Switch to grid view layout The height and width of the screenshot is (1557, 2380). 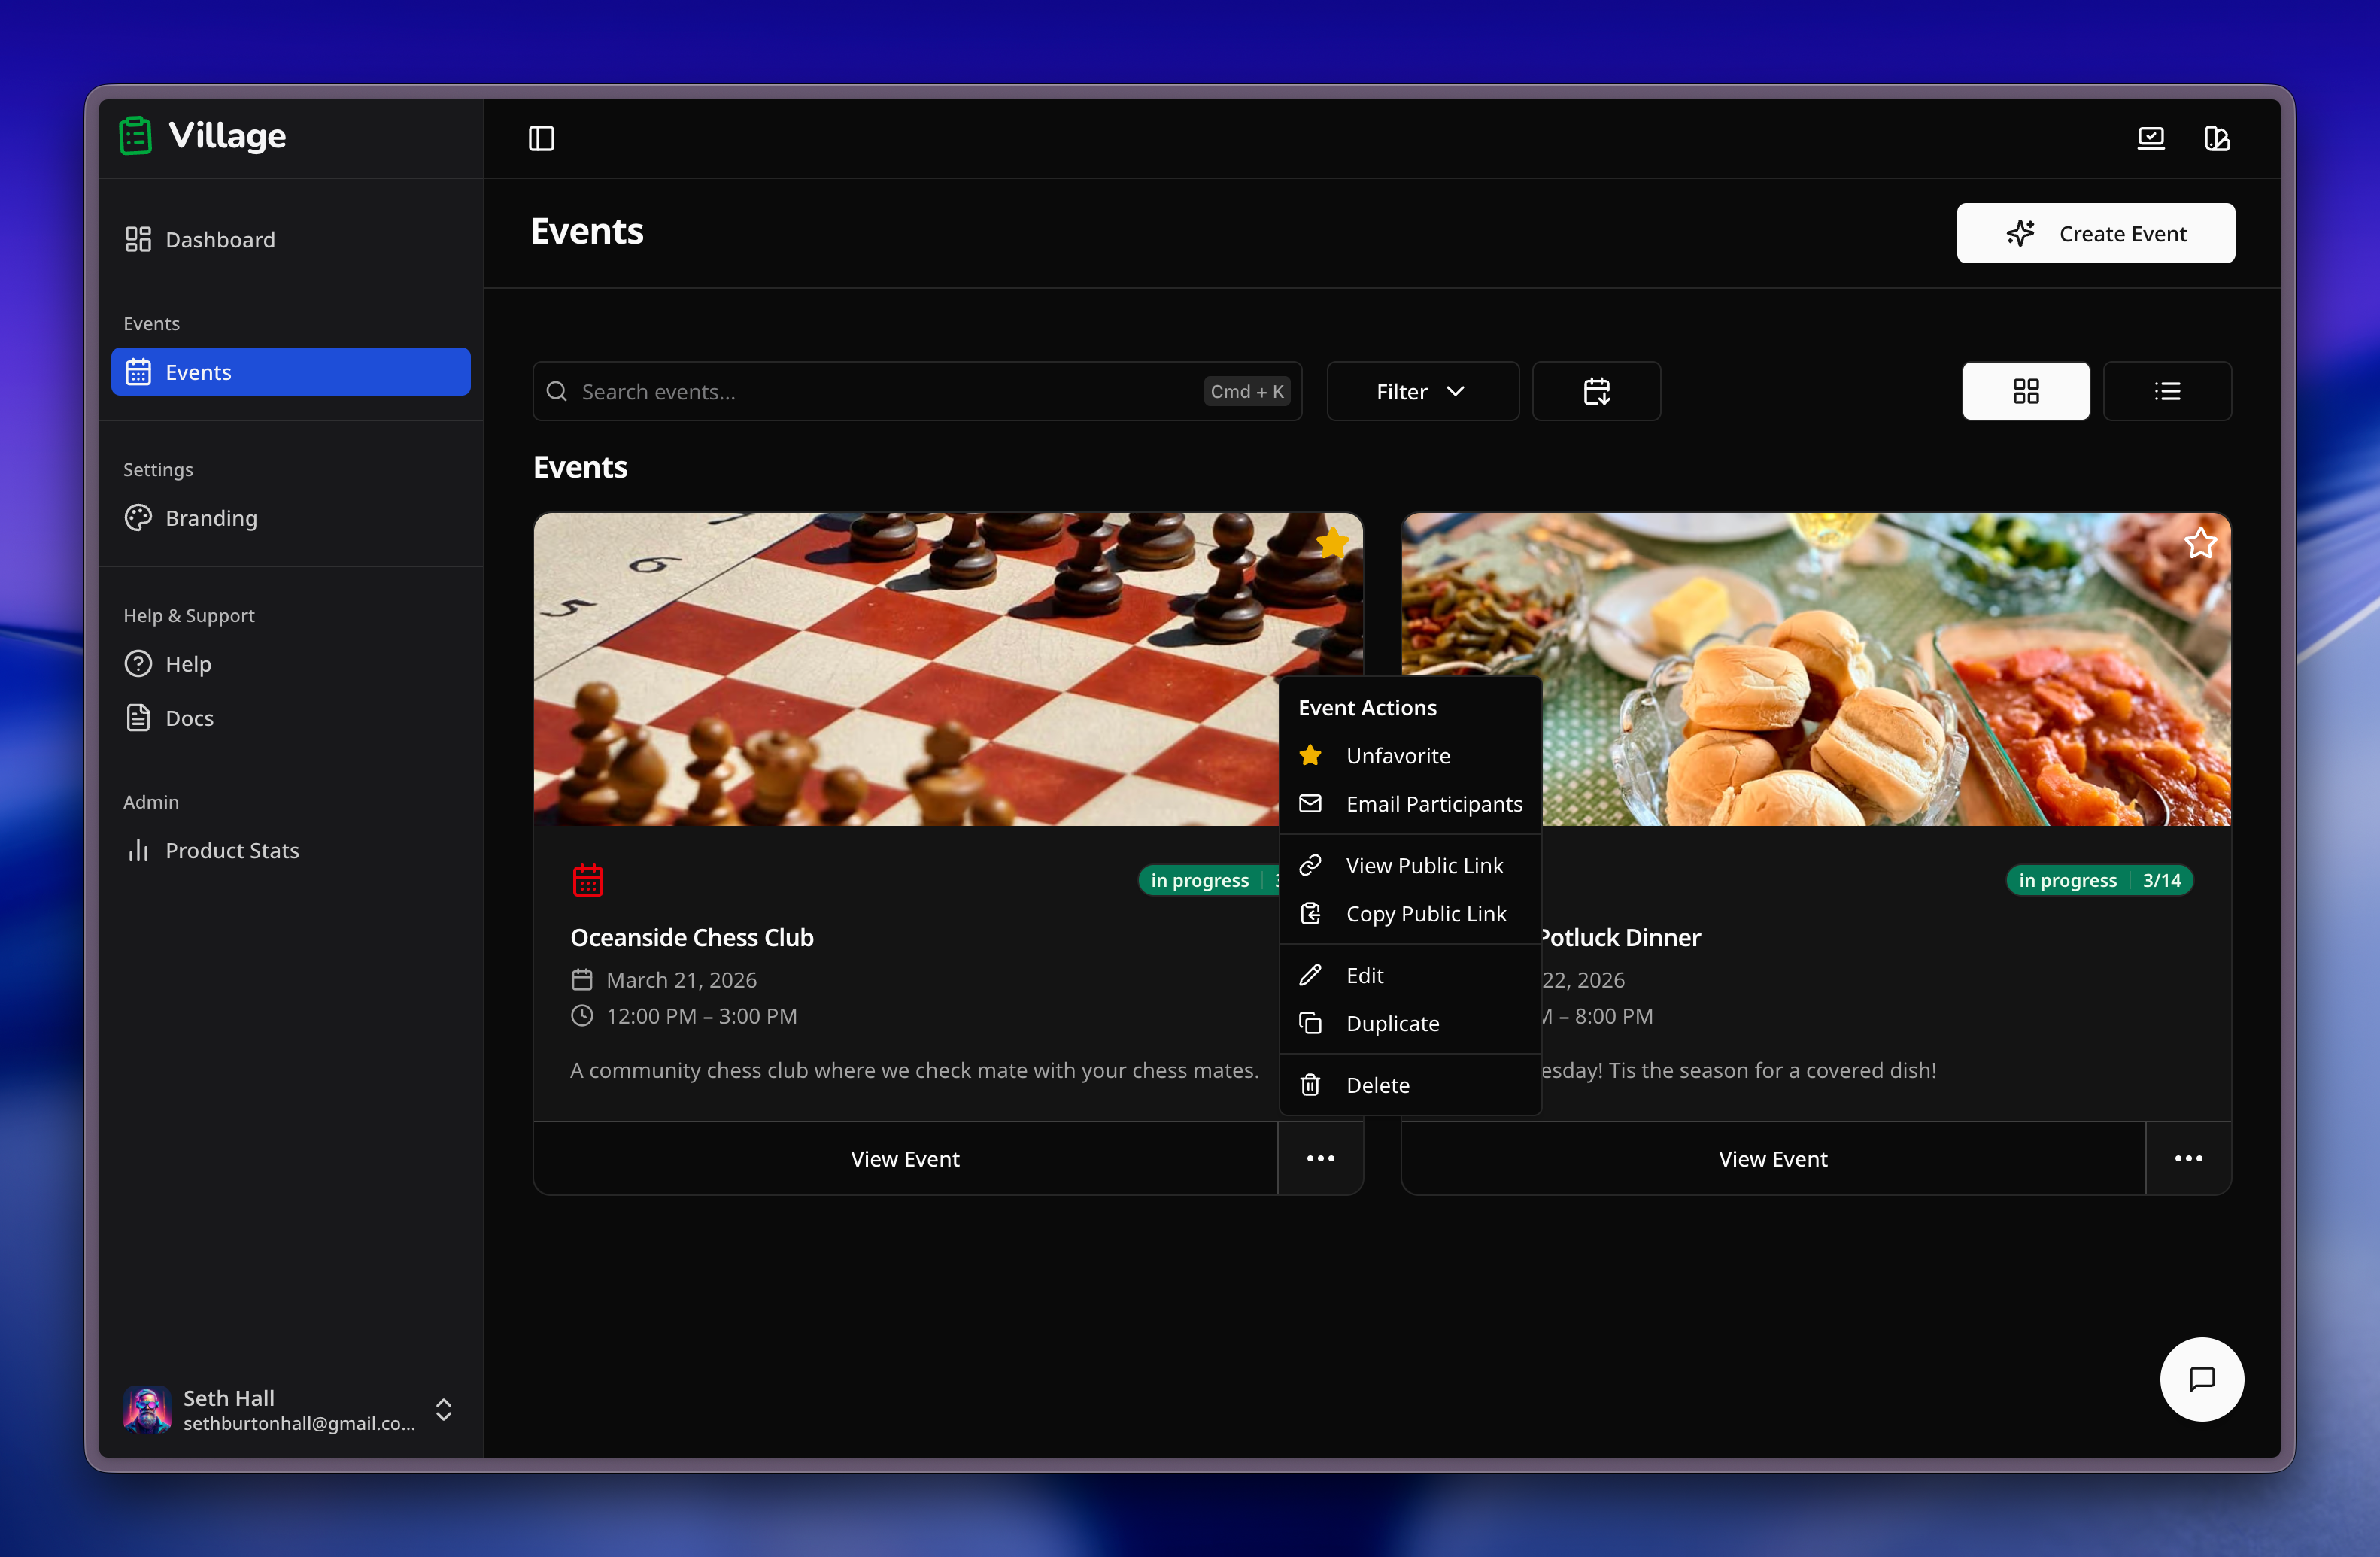[x=2025, y=391]
